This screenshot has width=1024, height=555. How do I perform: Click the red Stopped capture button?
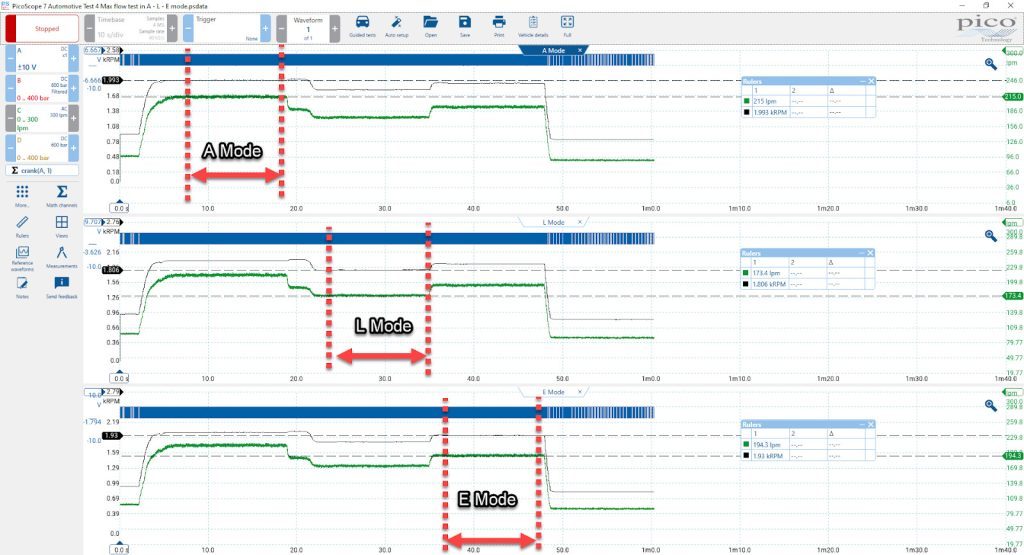click(42, 29)
